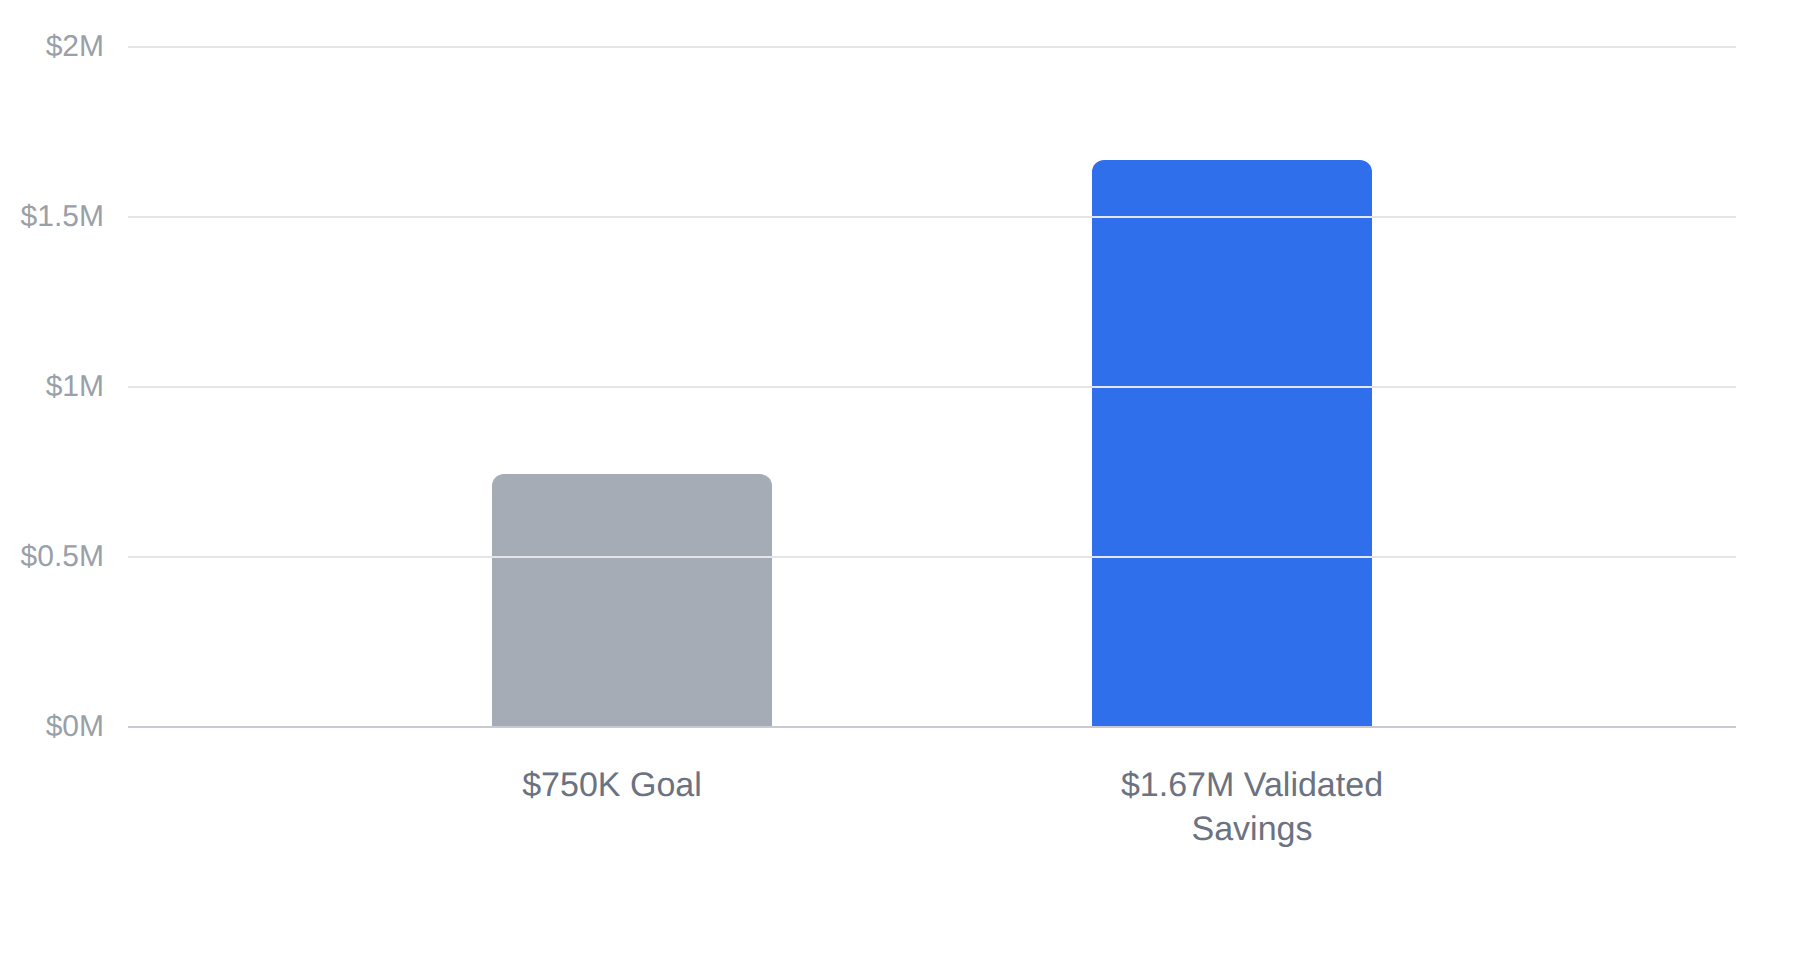The width and height of the screenshot is (1800, 960).
Task: Click the rounded top edge of gray bar
Action: tap(632, 476)
